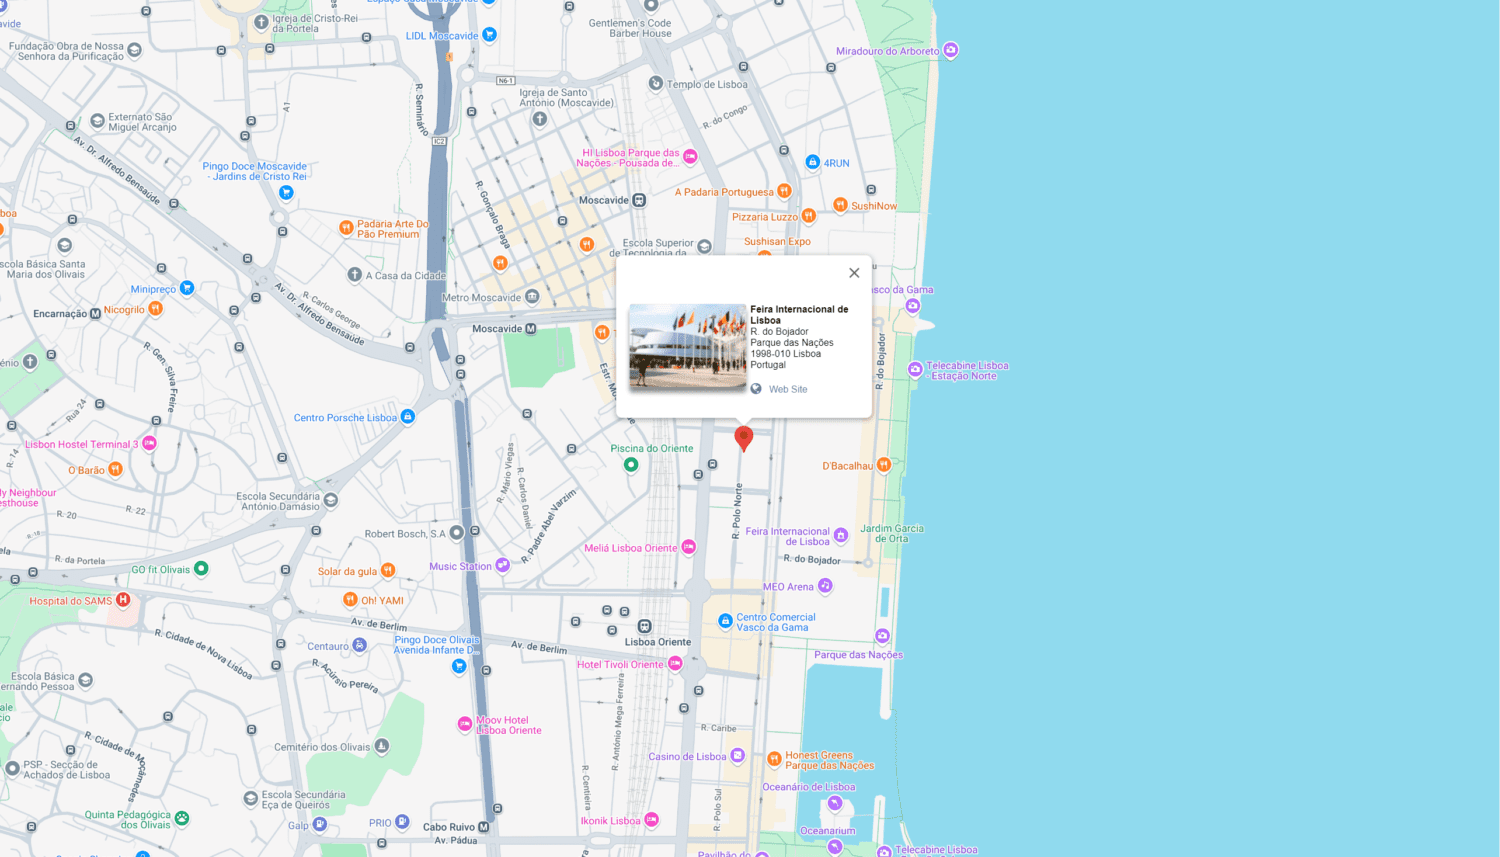Open the Robert Bosch, S.A icon
The image size is (1500, 857).
(x=457, y=532)
